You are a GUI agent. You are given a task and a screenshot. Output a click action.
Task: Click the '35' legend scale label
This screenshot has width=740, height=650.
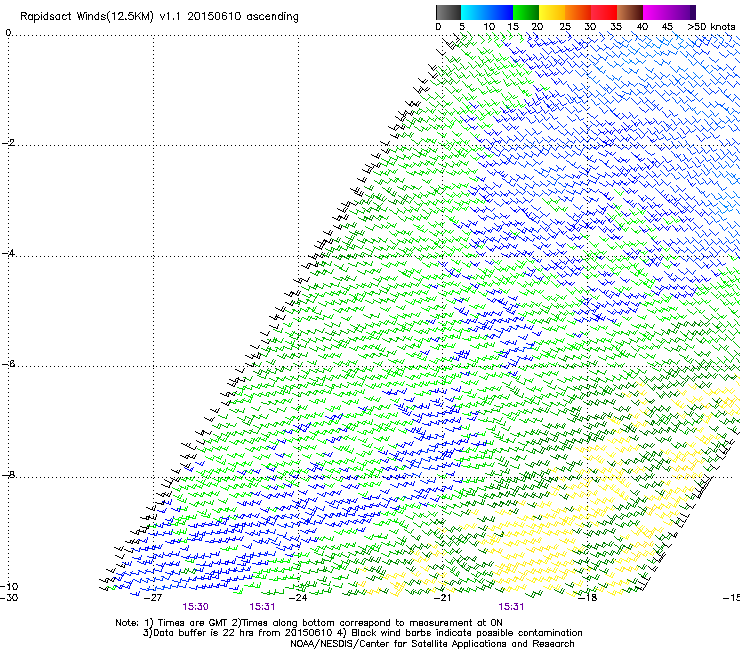(616, 27)
